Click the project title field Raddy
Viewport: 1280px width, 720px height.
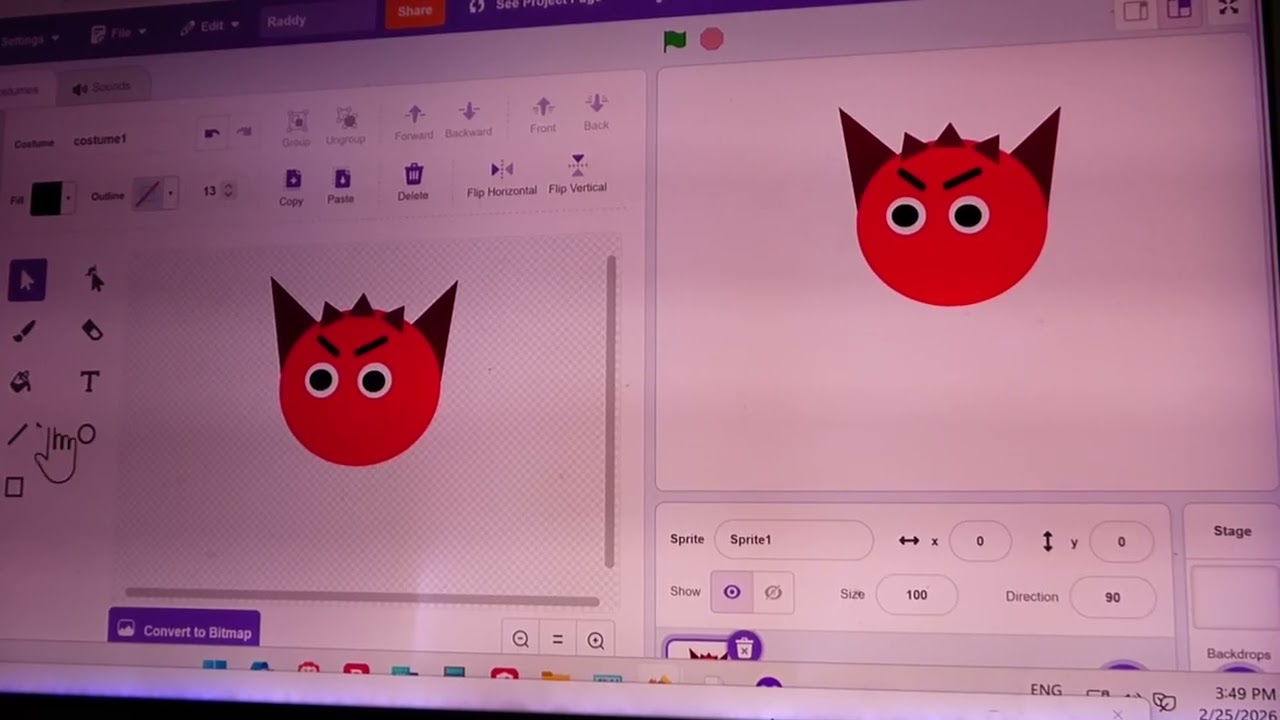point(318,20)
